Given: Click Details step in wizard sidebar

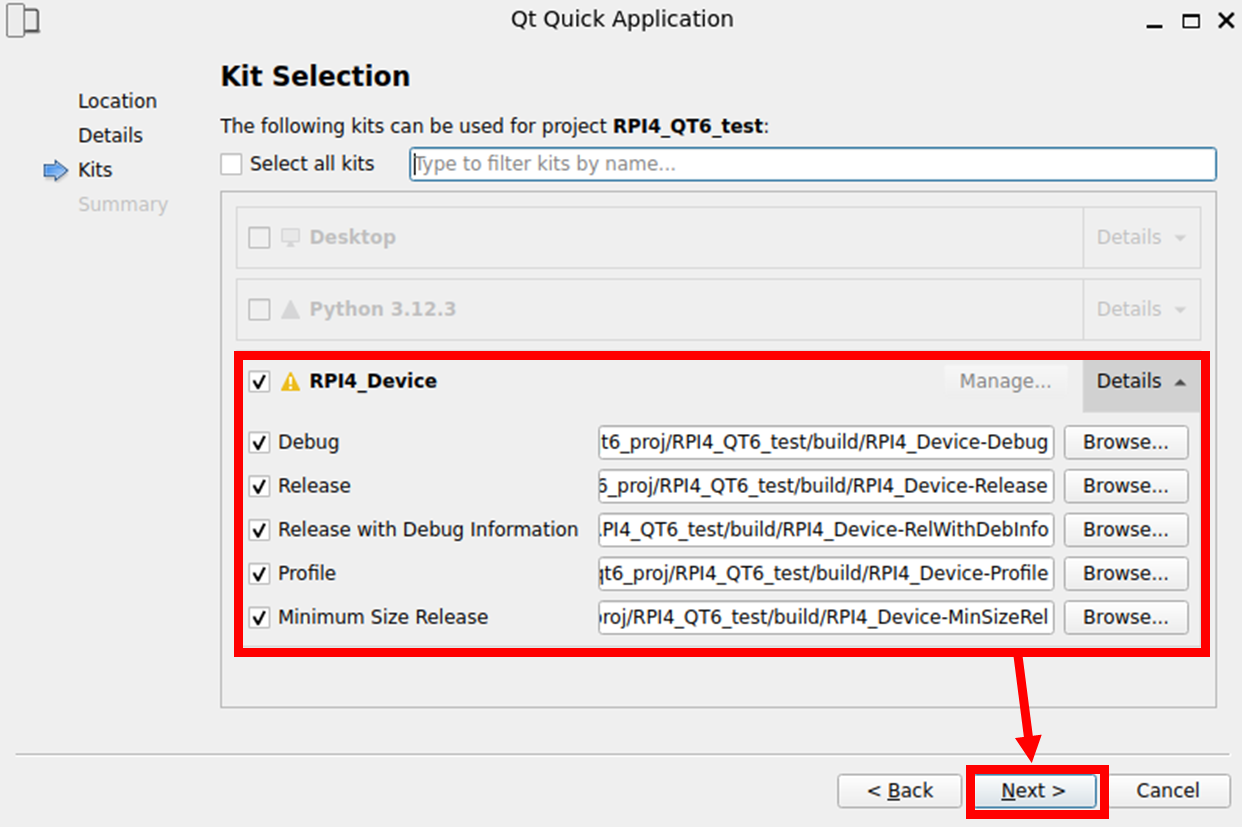Looking at the screenshot, I should [110, 135].
